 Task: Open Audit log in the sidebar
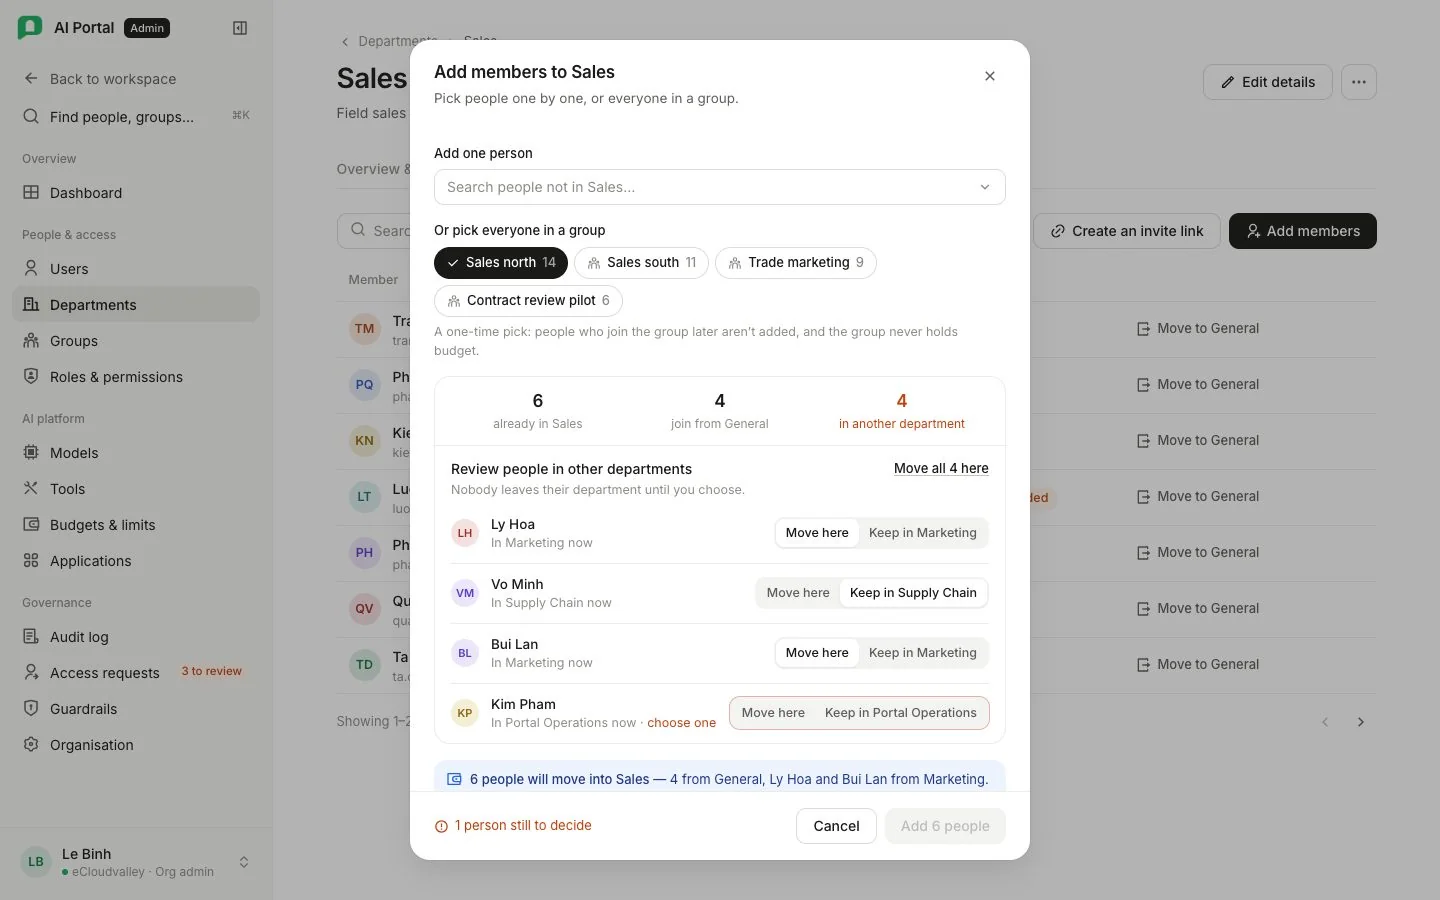tap(136, 637)
